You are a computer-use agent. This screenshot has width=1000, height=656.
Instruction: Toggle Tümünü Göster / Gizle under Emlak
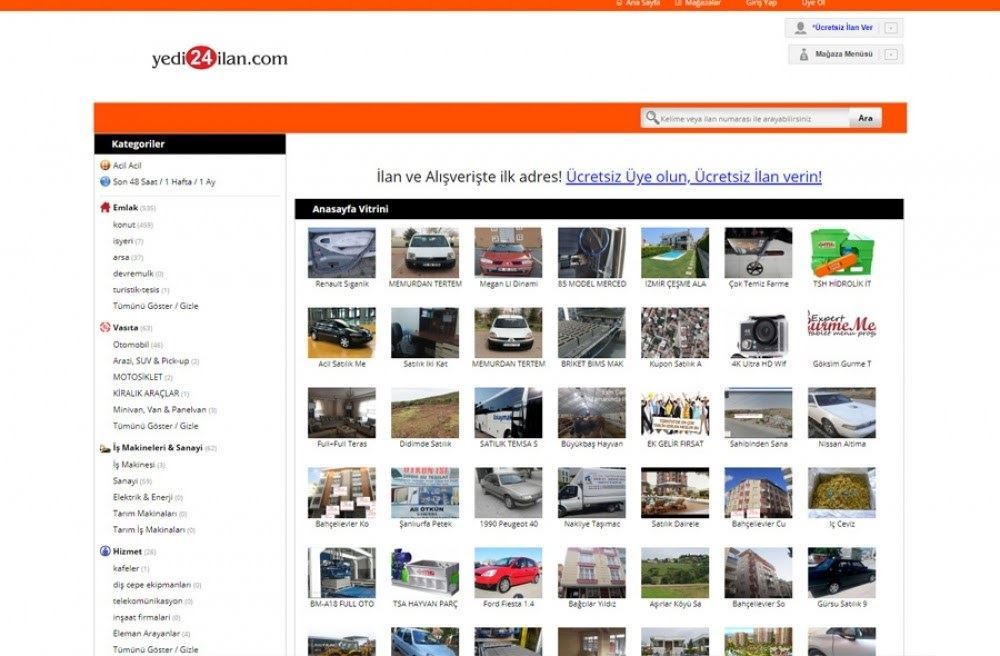coord(156,306)
